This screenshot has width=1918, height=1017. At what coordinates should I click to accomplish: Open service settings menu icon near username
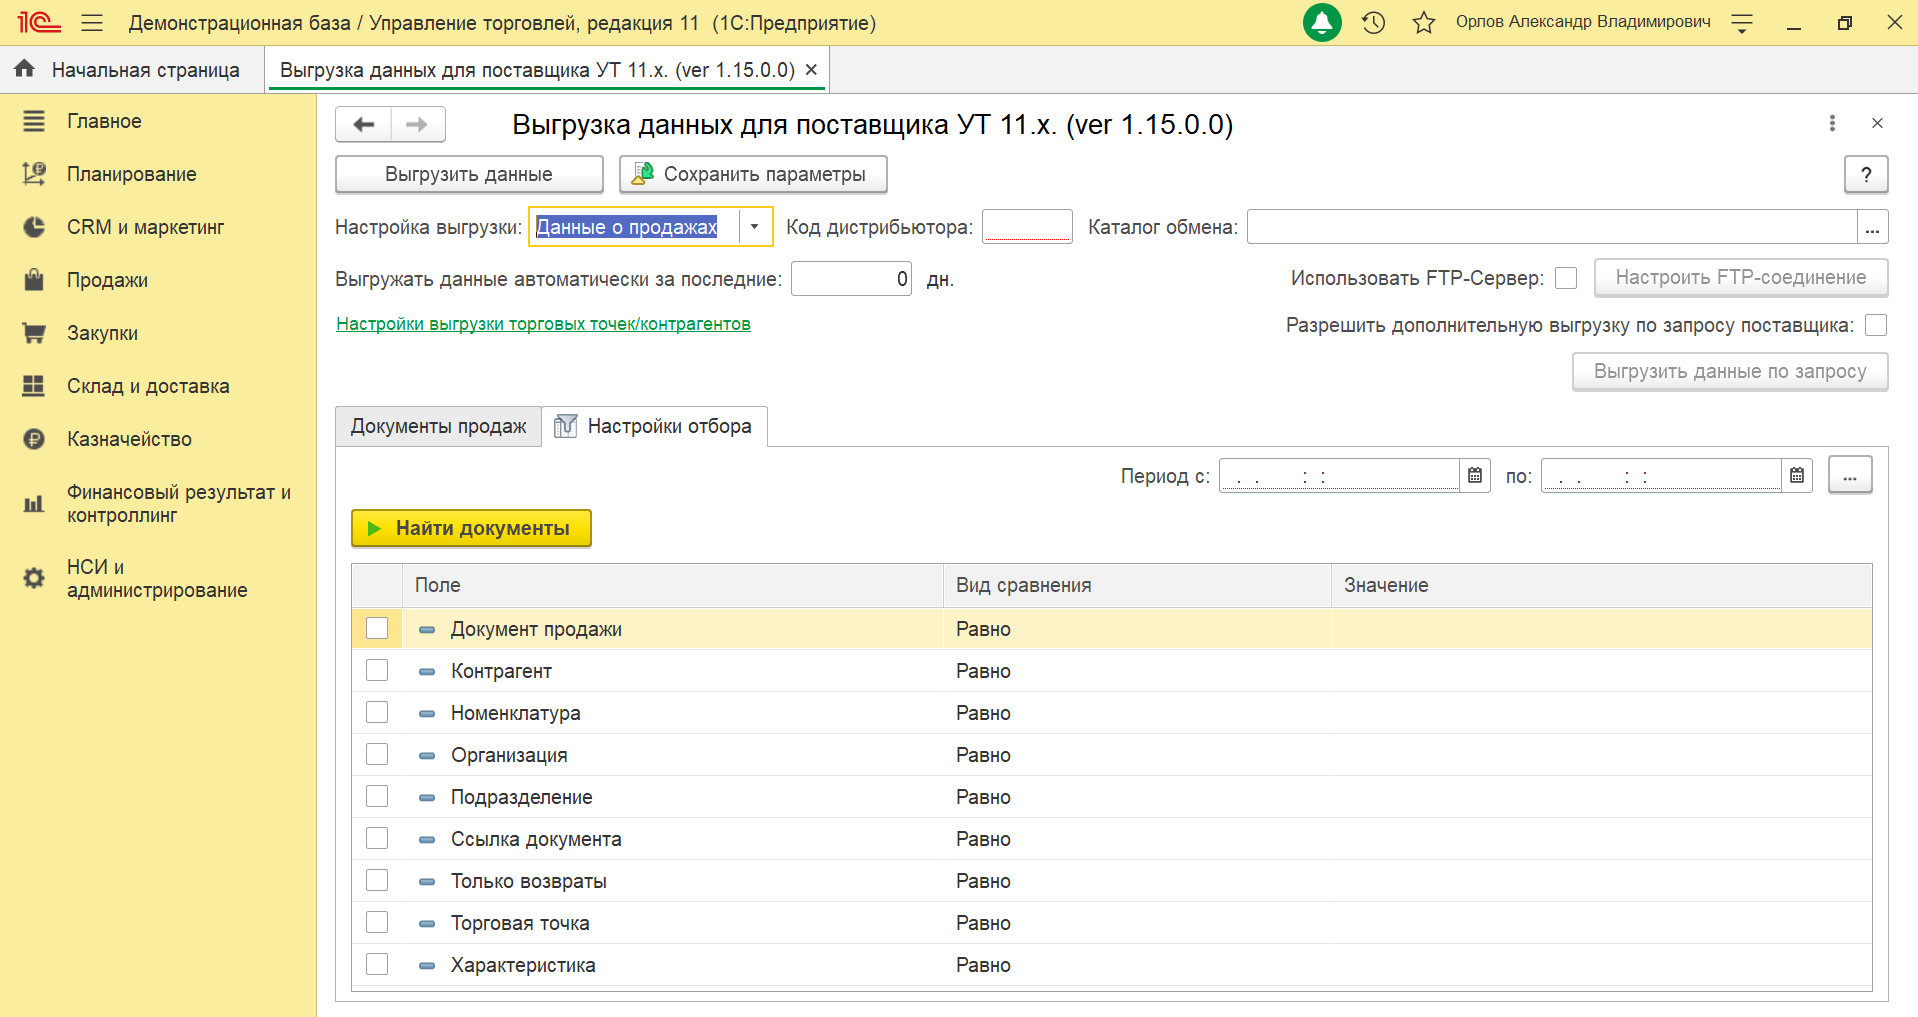click(1742, 23)
